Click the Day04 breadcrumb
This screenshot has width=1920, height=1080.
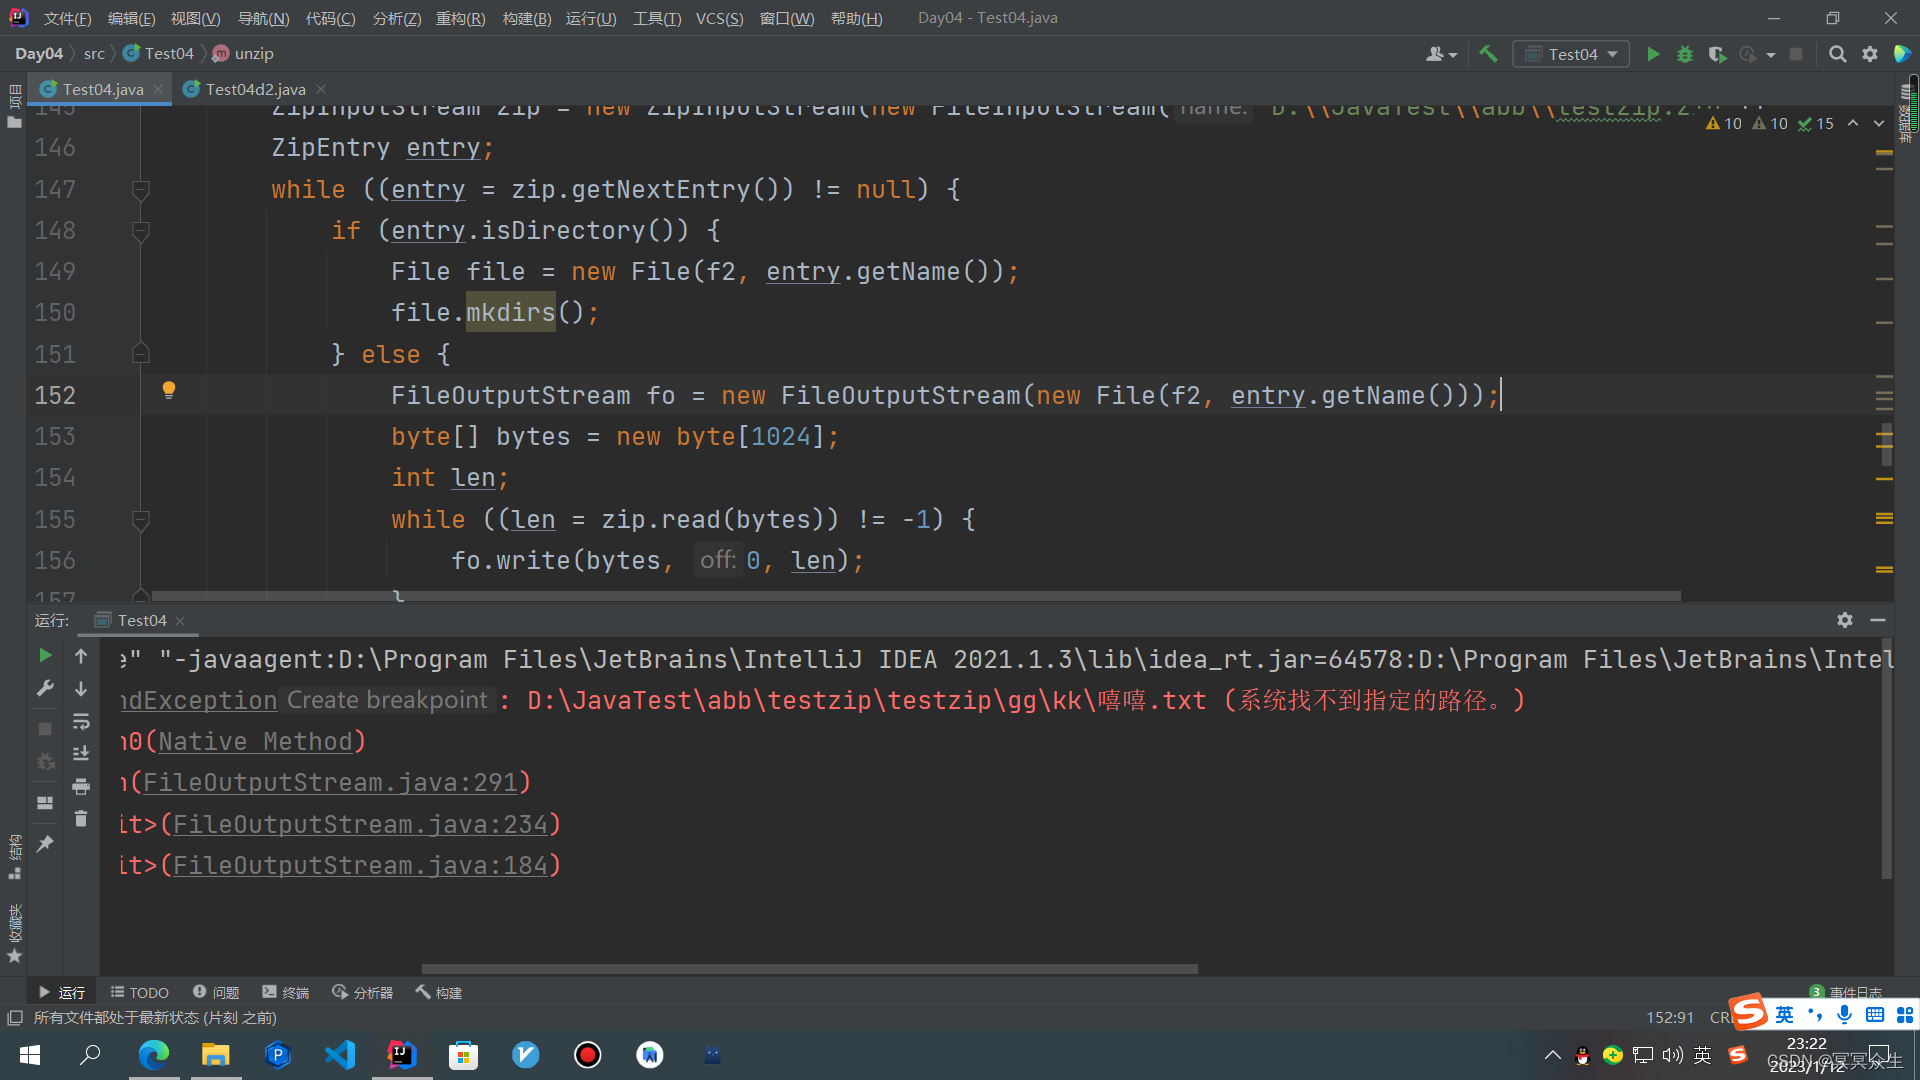[x=39, y=54]
